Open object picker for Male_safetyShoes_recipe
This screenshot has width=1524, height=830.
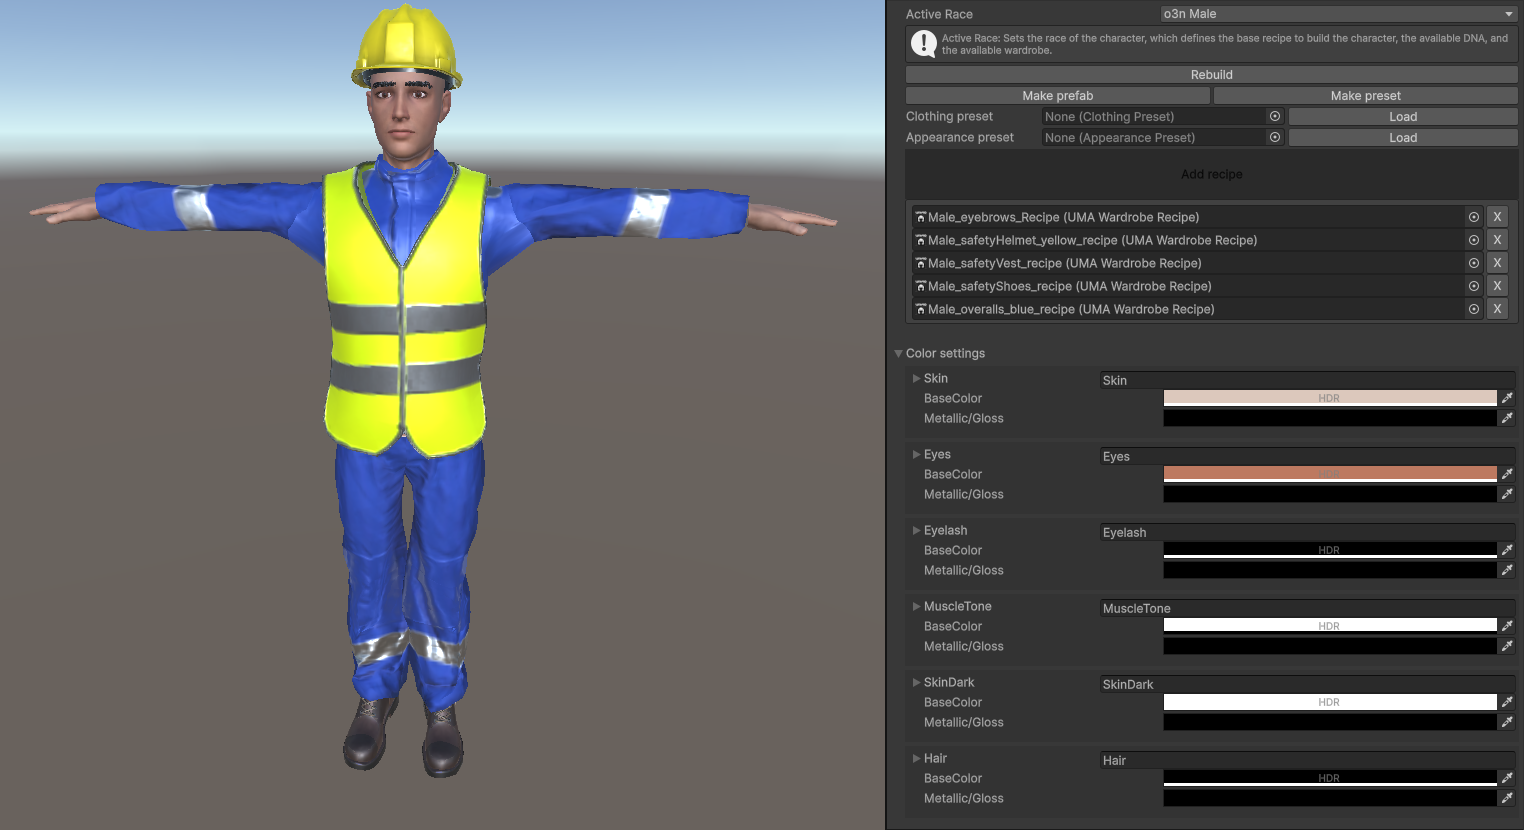click(1474, 286)
